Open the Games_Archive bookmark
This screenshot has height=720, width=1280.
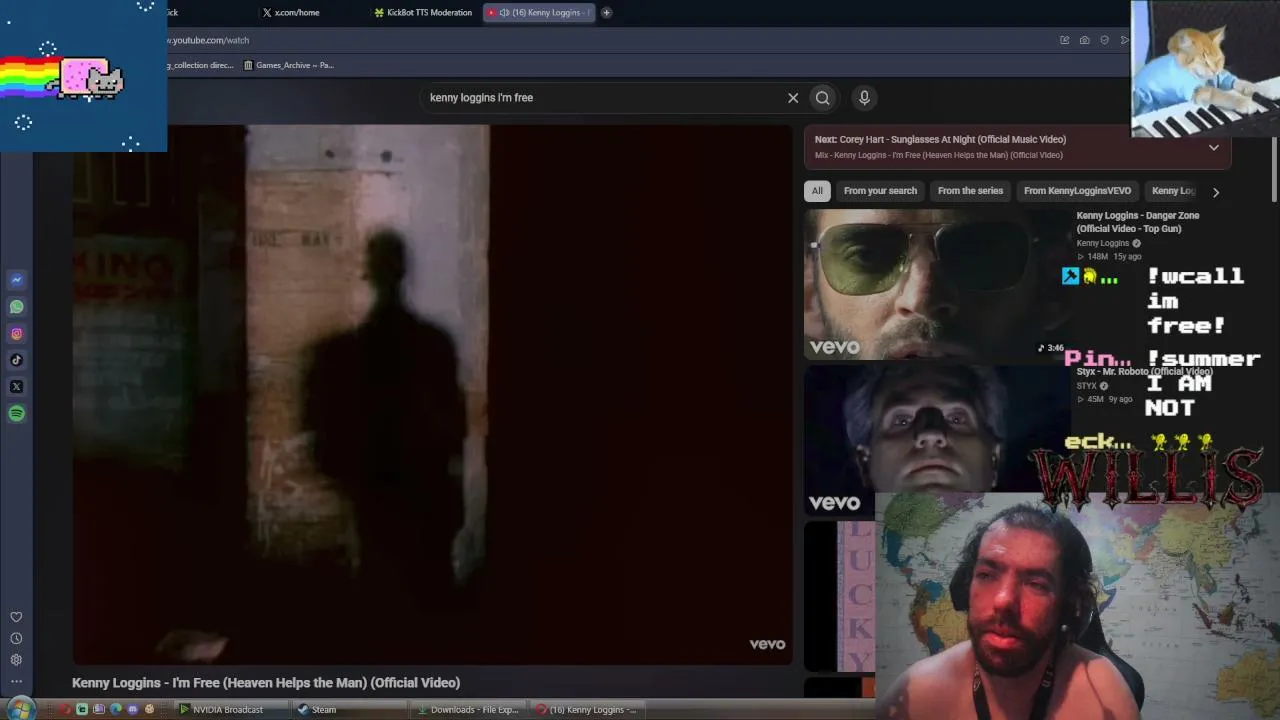[x=289, y=65]
